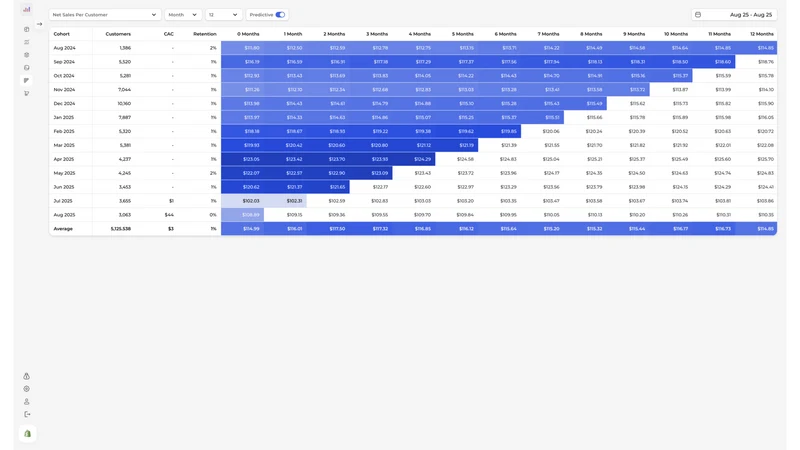Select the Aug 2025 cohort row label

(64, 215)
